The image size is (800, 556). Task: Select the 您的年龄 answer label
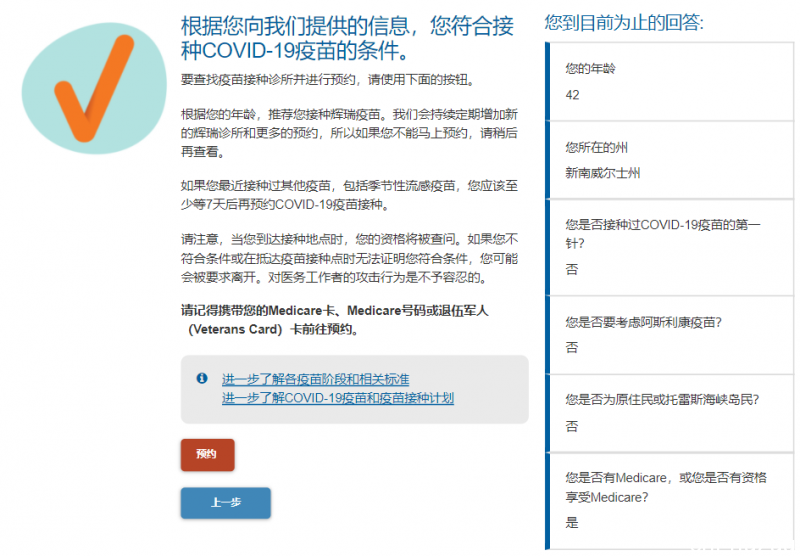pyautogui.click(x=590, y=69)
